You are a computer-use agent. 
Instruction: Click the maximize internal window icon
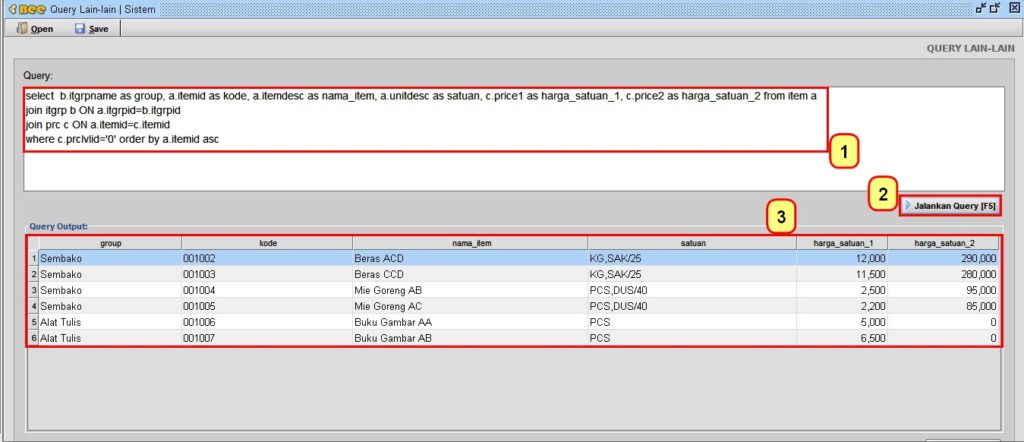[995, 8]
